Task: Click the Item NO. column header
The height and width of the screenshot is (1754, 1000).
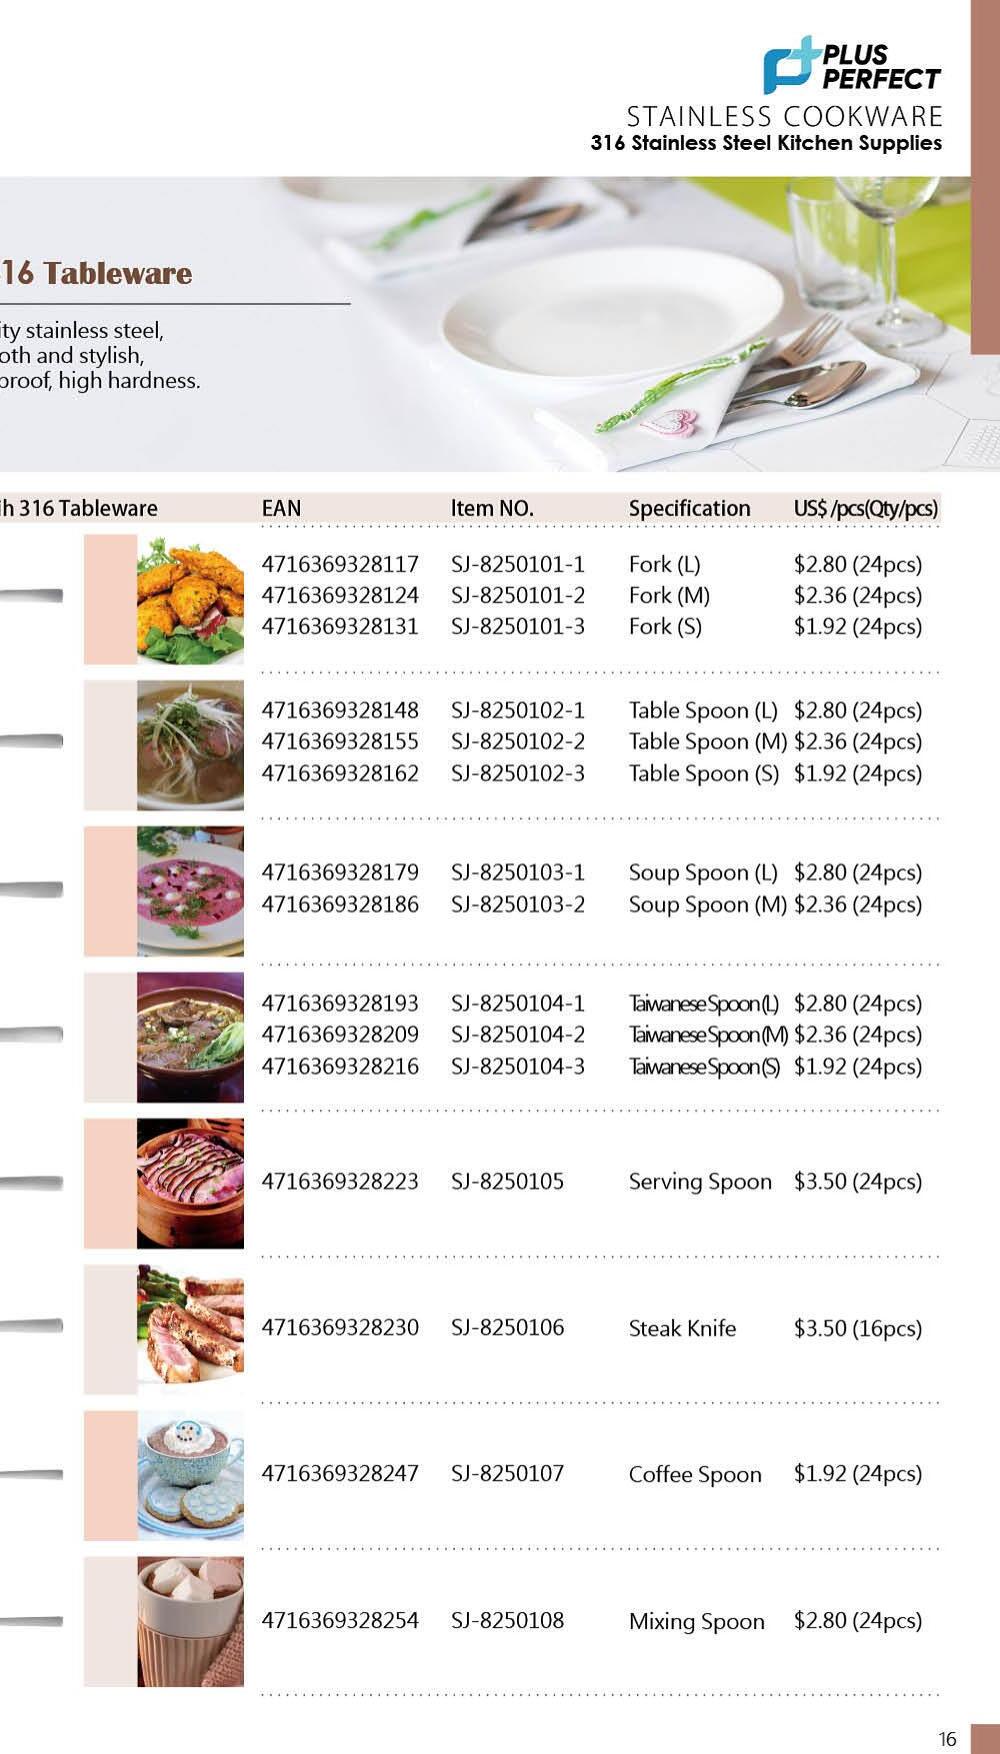Action: pos(492,508)
